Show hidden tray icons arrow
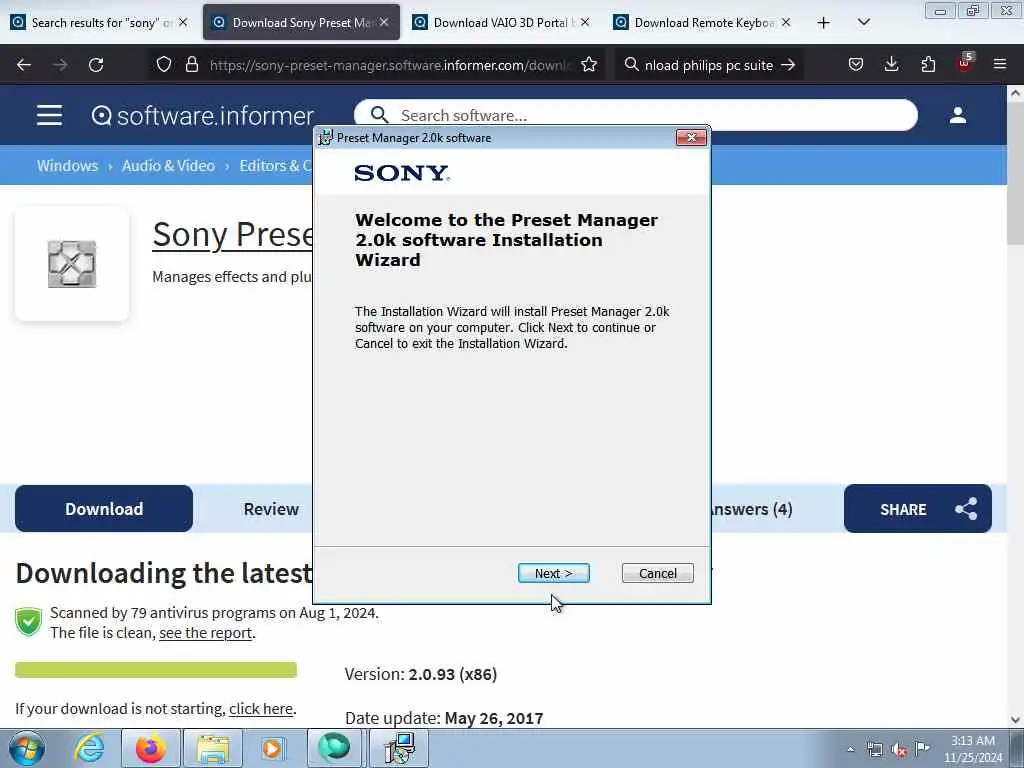Viewport: 1024px width, 768px height. click(x=850, y=749)
